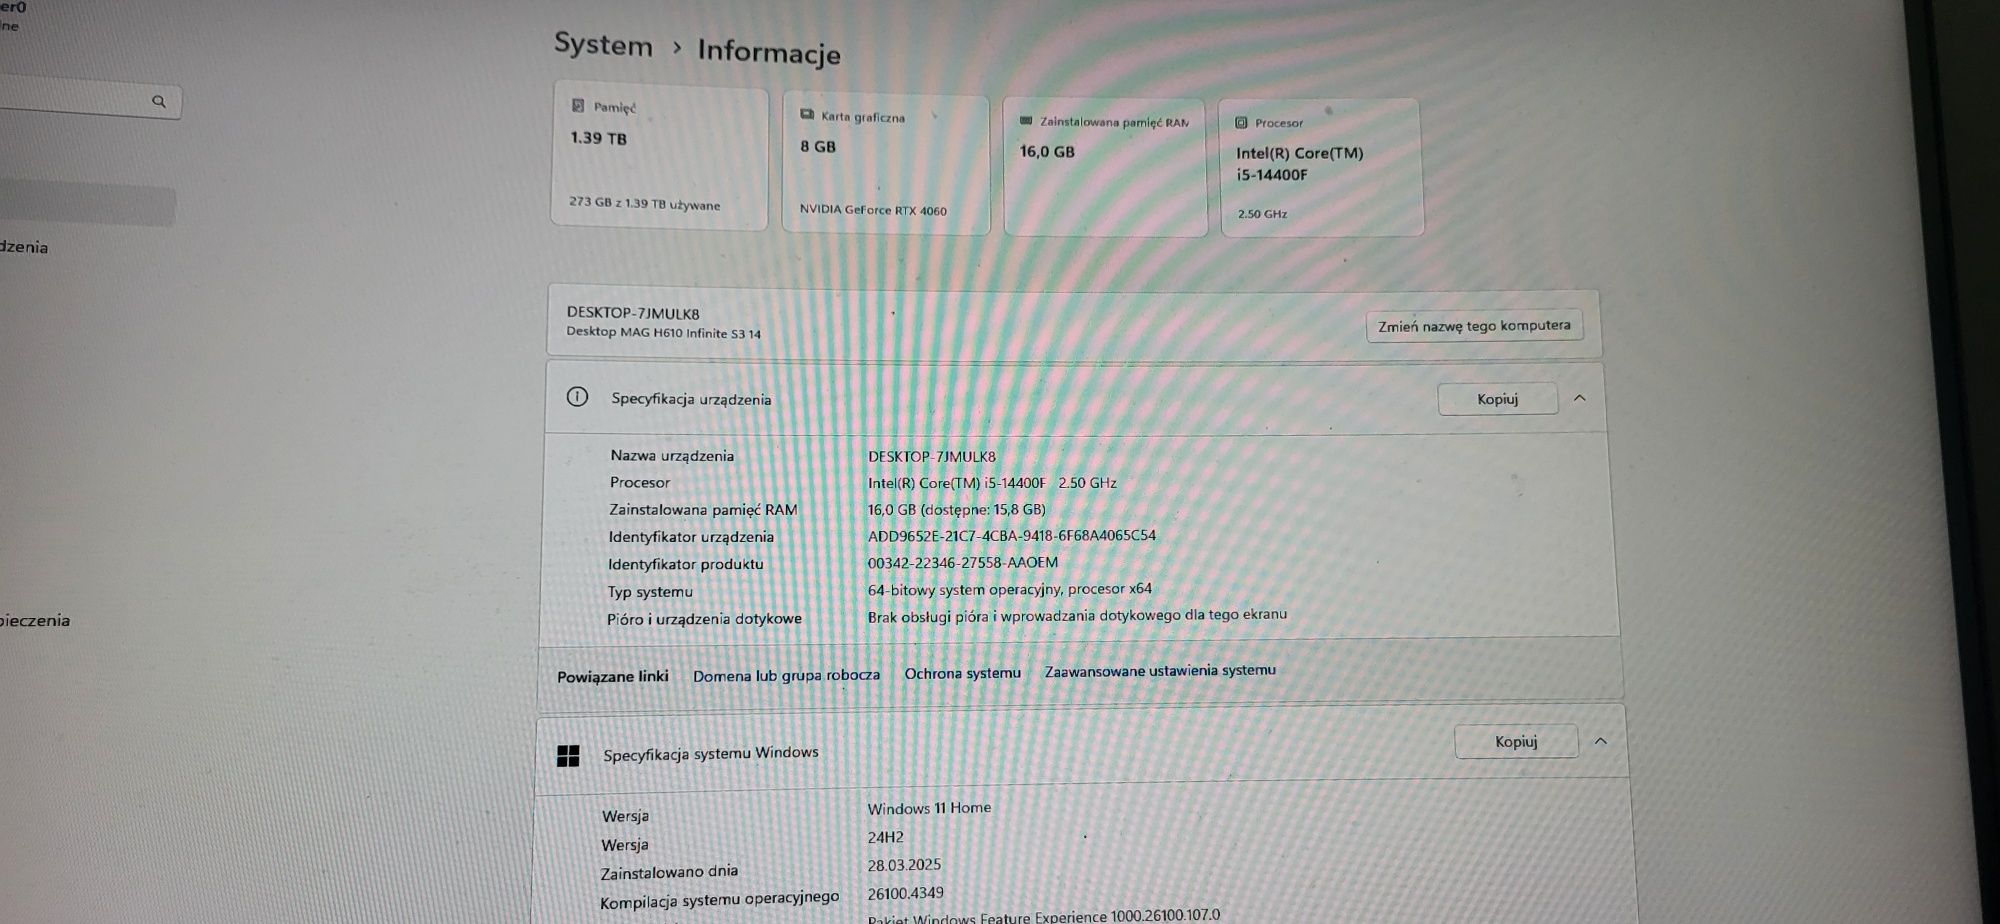Select the Procesor value i5-14400F 2.50 GHz
The width and height of the screenshot is (2000, 924).
(x=992, y=483)
